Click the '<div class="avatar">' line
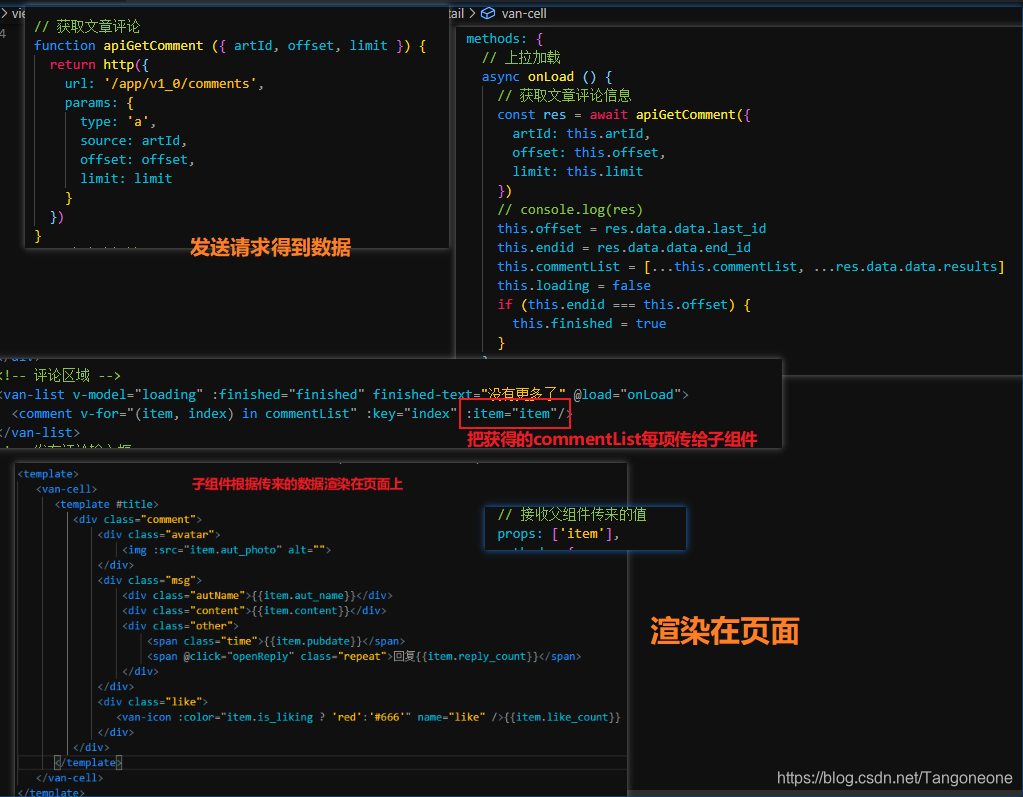The image size is (1023, 797). coord(159,534)
